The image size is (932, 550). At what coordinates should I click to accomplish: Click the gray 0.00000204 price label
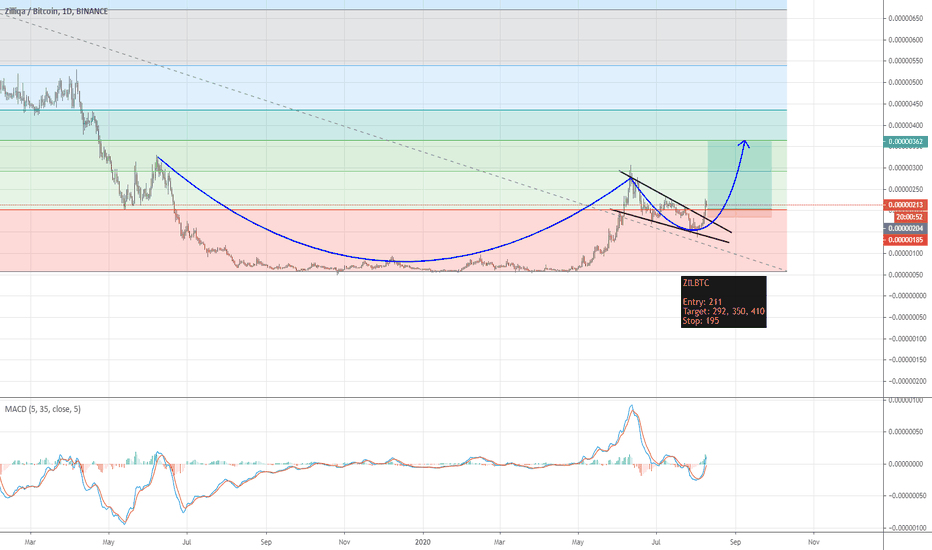coord(906,228)
